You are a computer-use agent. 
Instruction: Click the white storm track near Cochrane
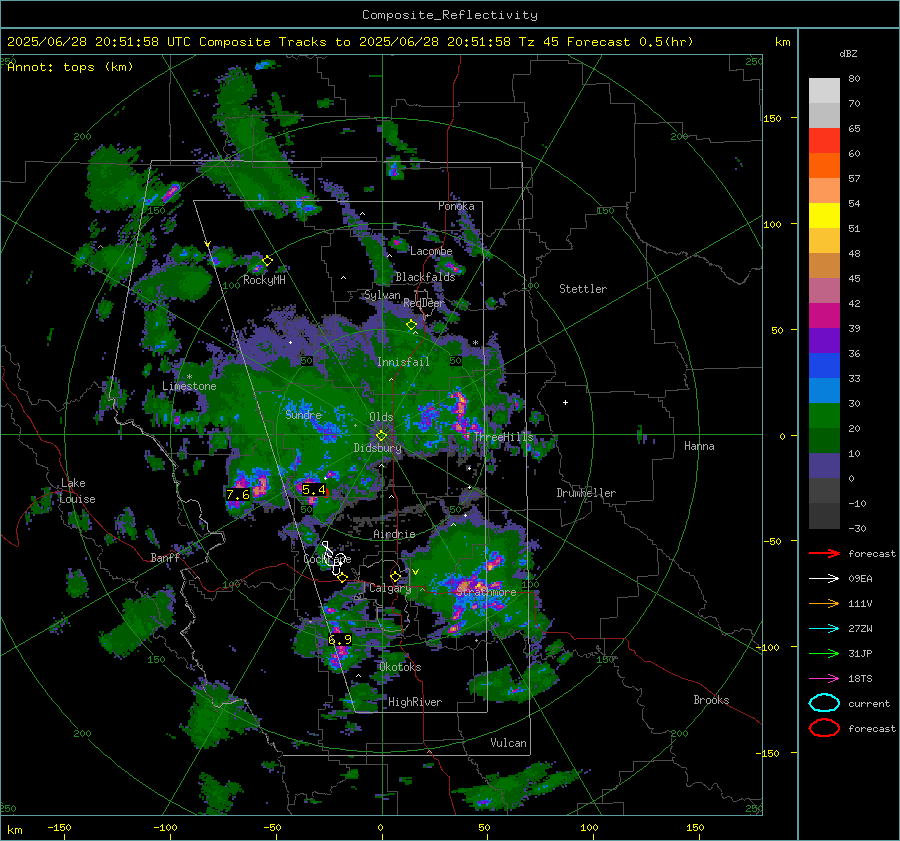pos(333,558)
